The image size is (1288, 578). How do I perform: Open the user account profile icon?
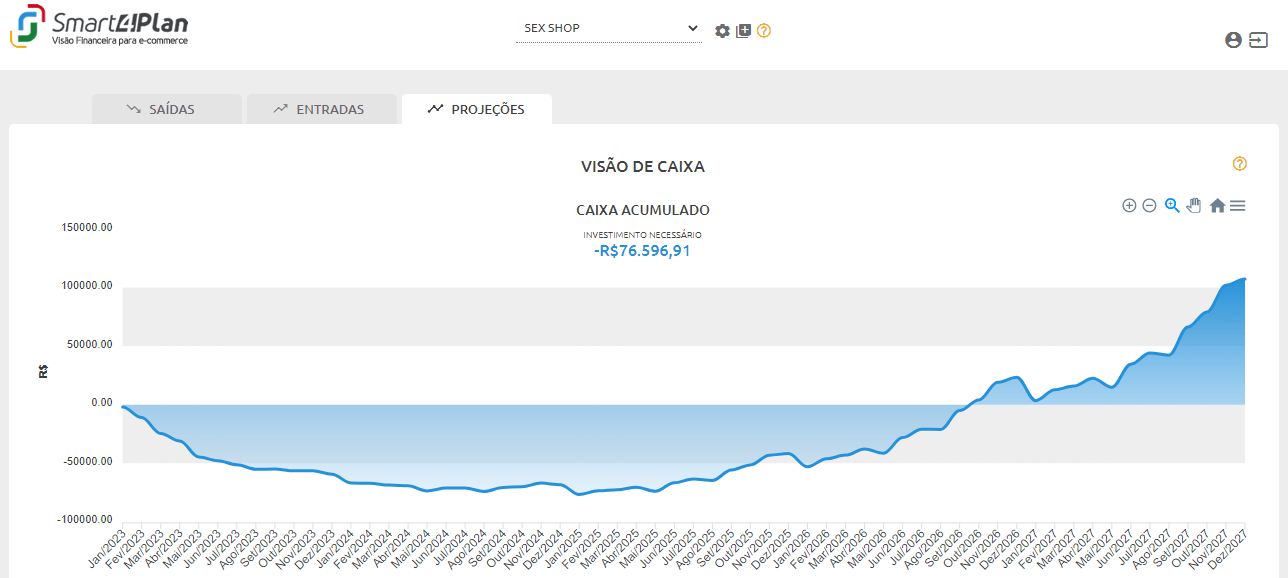[1233, 40]
